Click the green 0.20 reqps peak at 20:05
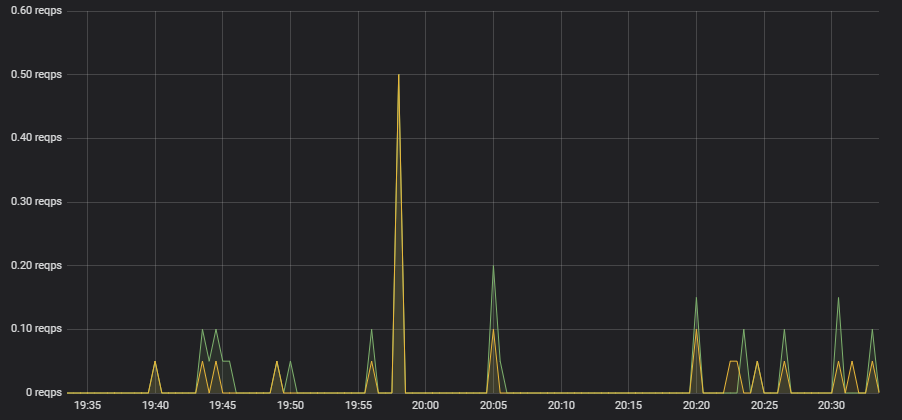The width and height of the screenshot is (902, 420). tap(494, 266)
